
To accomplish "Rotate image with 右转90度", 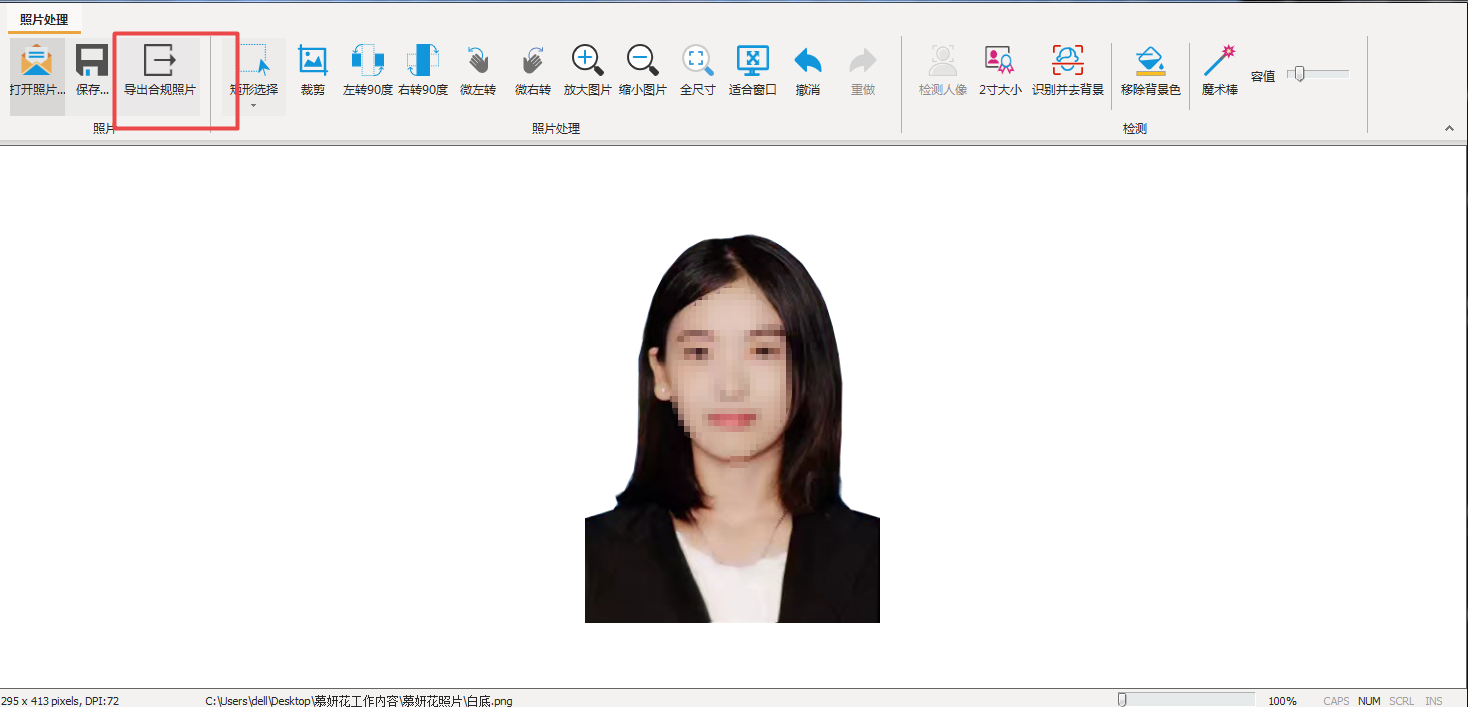I will coord(423,70).
